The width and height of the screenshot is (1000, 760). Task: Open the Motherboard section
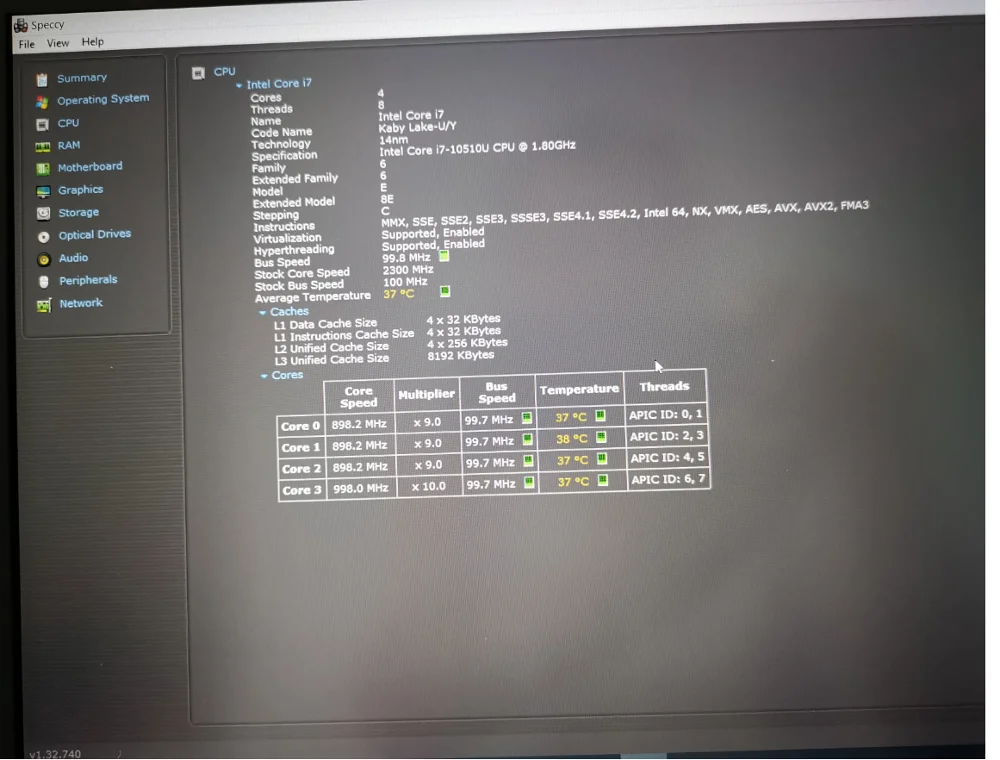point(90,168)
